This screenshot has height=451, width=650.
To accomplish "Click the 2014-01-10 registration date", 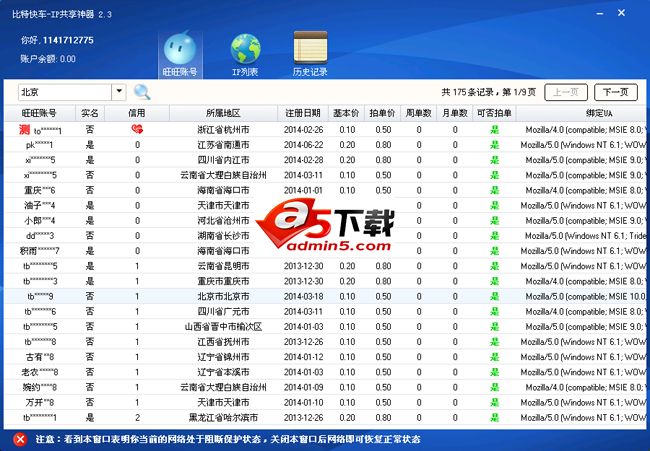I will (303, 403).
